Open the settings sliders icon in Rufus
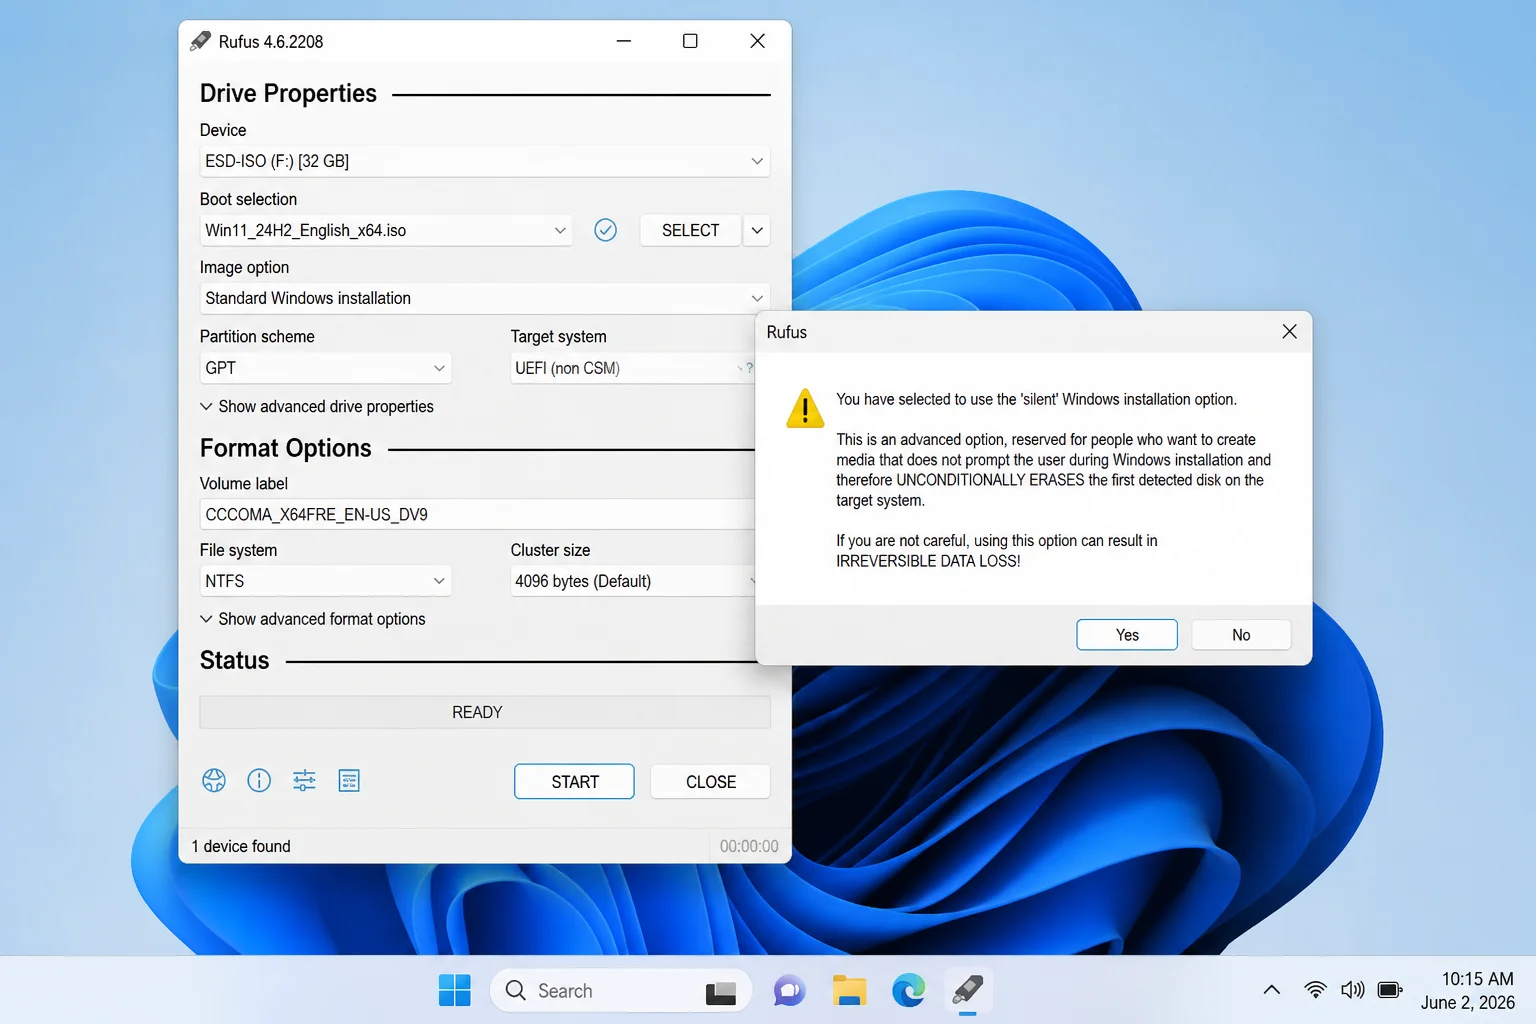Viewport: 1536px width, 1024px height. [304, 781]
